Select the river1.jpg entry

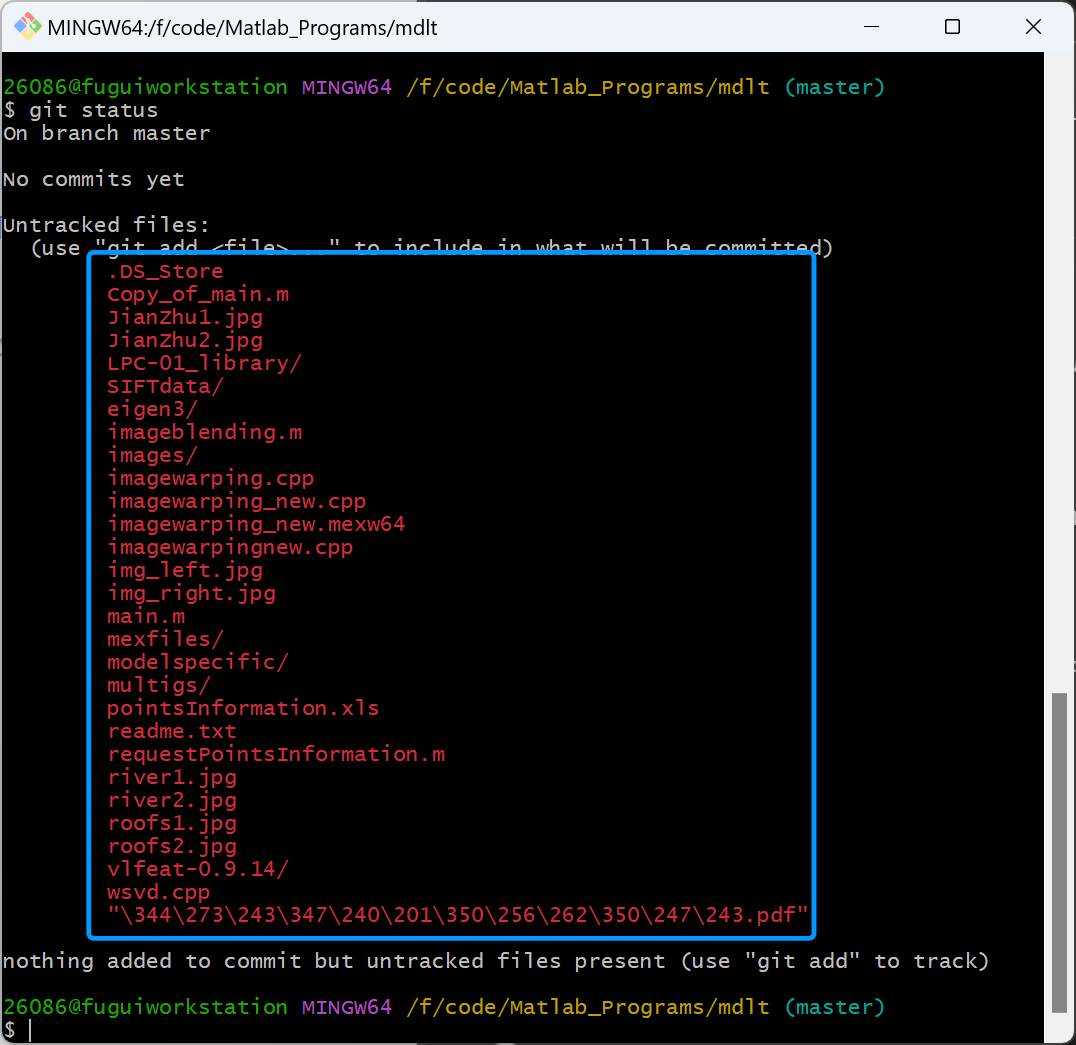pyautogui.click(x=172, y=777)
